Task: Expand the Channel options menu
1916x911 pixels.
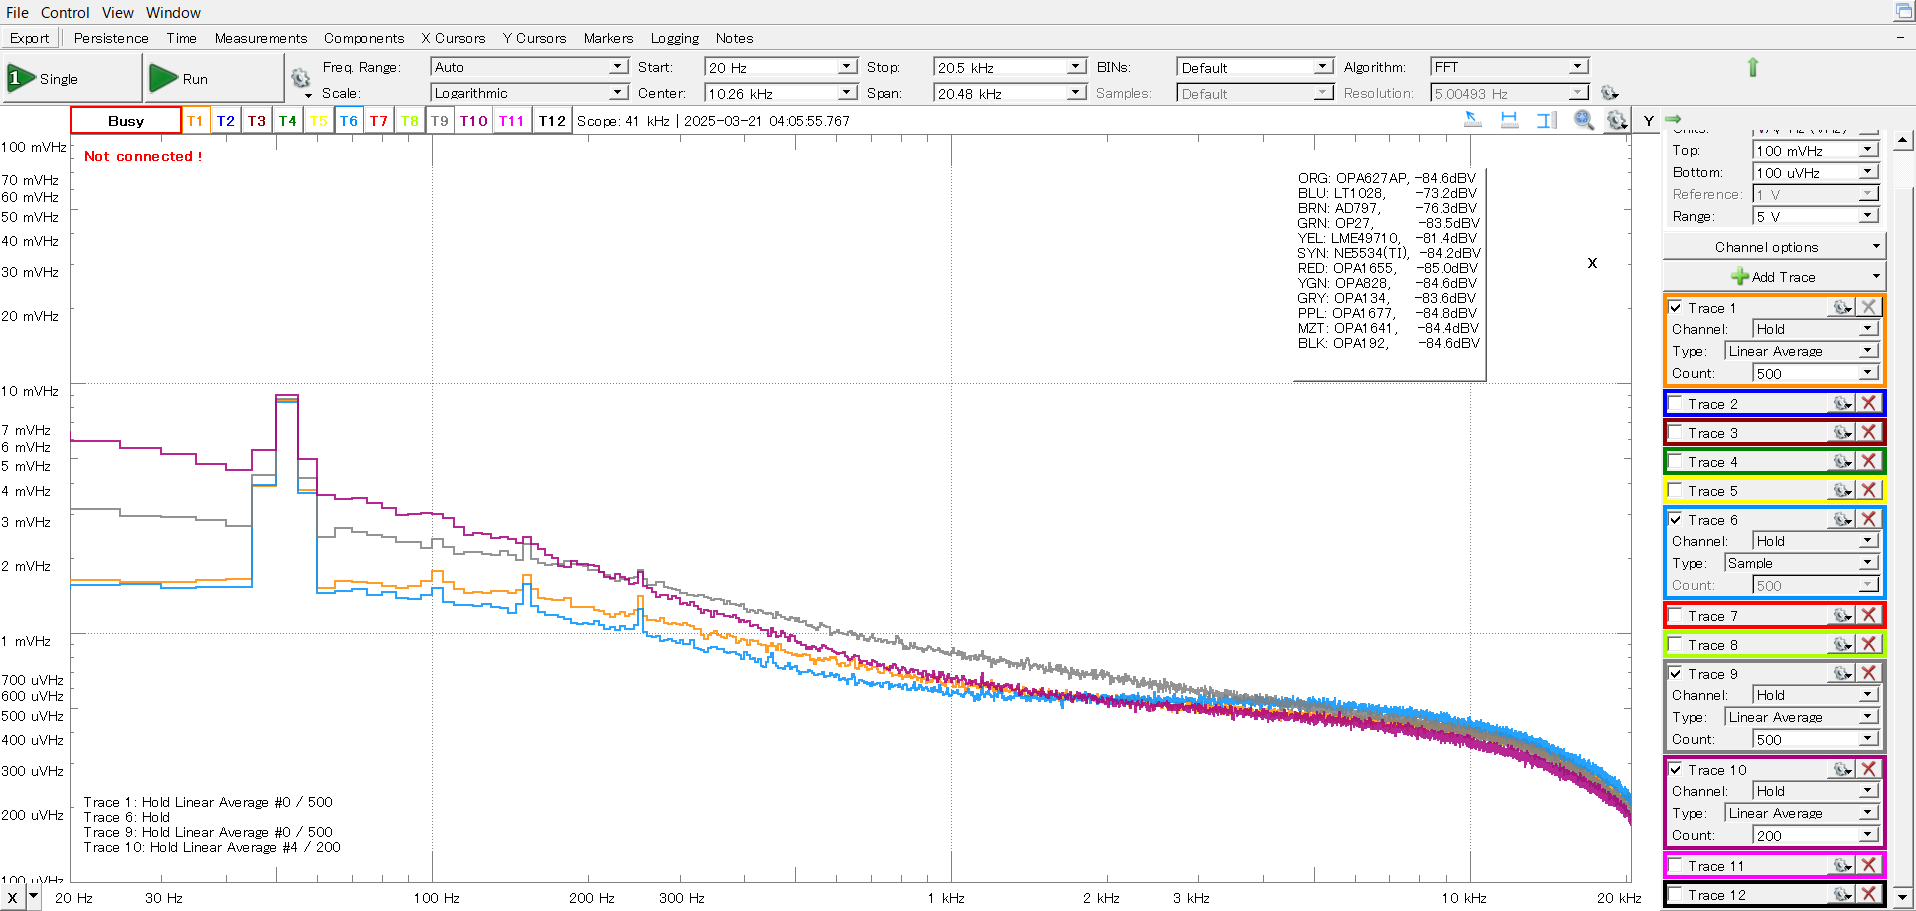Action: tap(1773, 247)
